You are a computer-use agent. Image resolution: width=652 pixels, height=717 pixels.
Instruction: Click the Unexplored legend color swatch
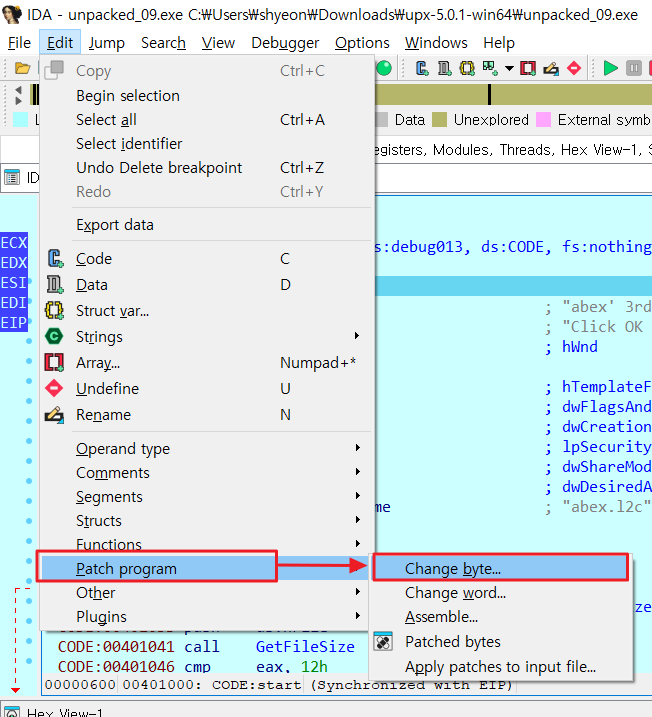click(439, 120)
